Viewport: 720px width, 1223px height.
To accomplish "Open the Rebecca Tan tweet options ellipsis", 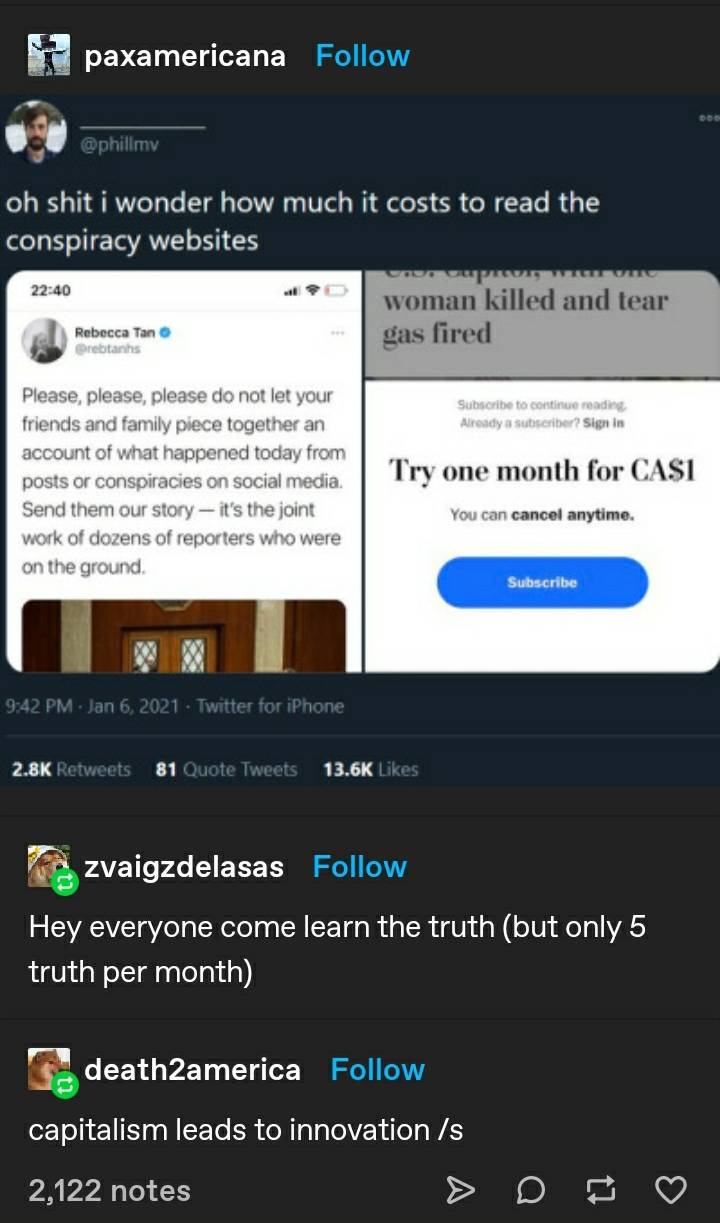I will tap(338, 330).
